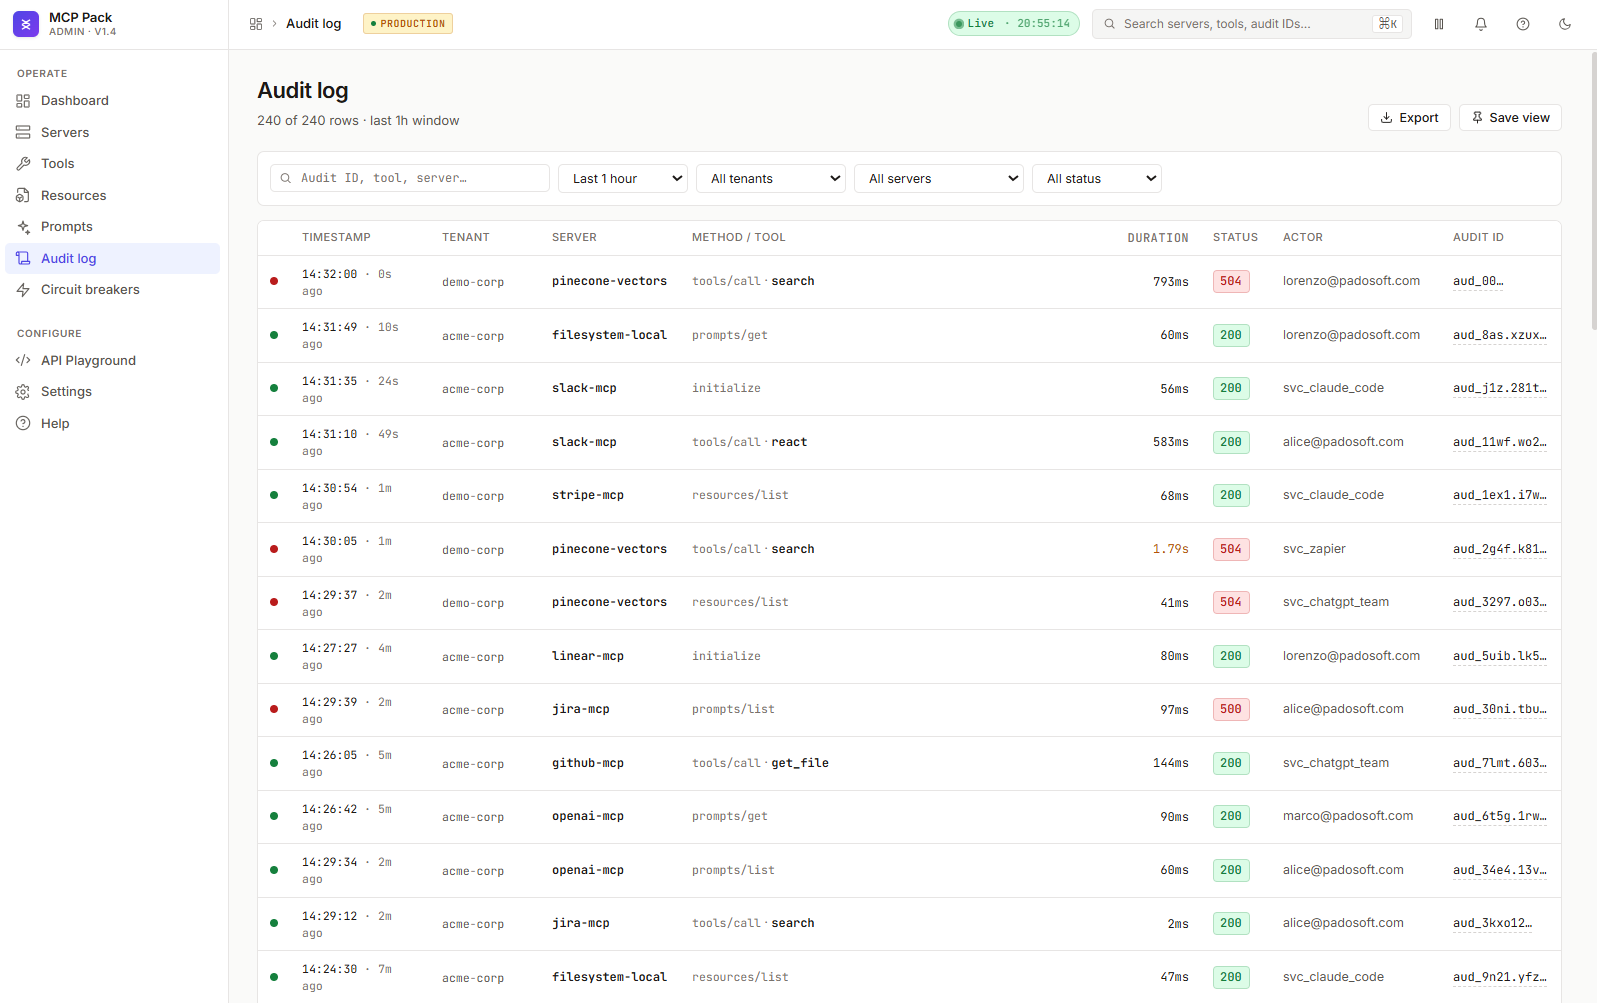
Task: Click the magnifier icon in global search
Action: (1109, 24)
